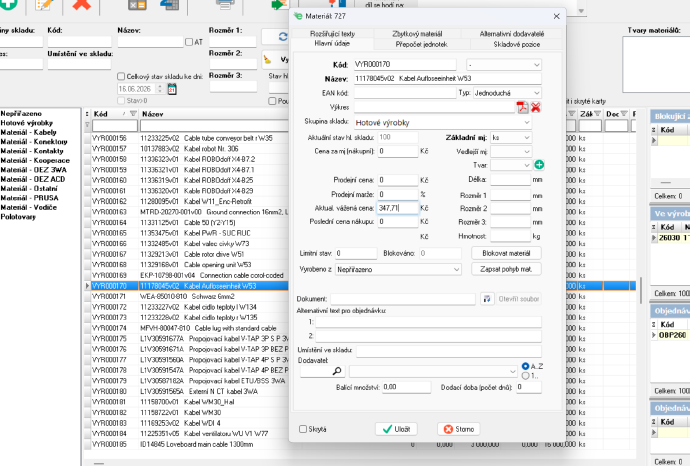Open the Vedlejší mj dropdown
693x466 pixels.
526,152
